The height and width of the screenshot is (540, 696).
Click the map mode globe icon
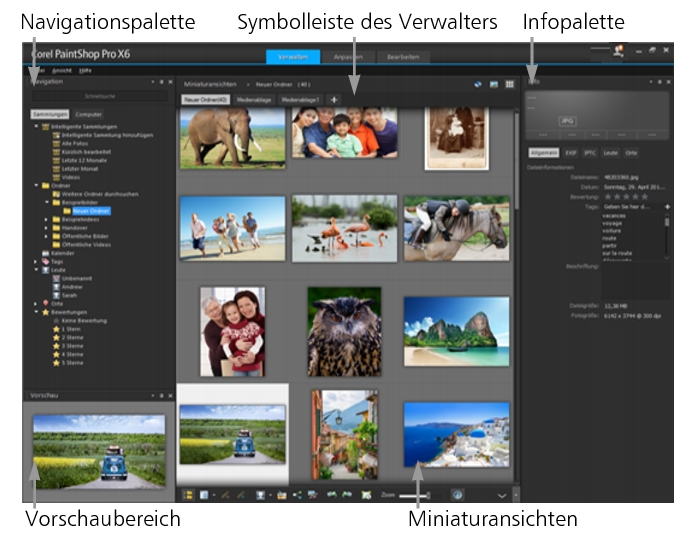(x=479, y=85)
